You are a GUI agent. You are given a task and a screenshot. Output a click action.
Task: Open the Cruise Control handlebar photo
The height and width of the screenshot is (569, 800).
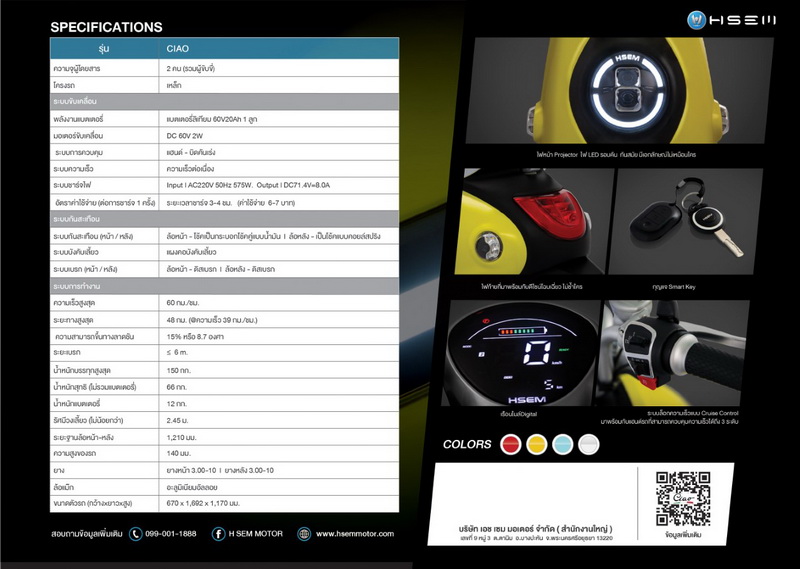point(672,353)
